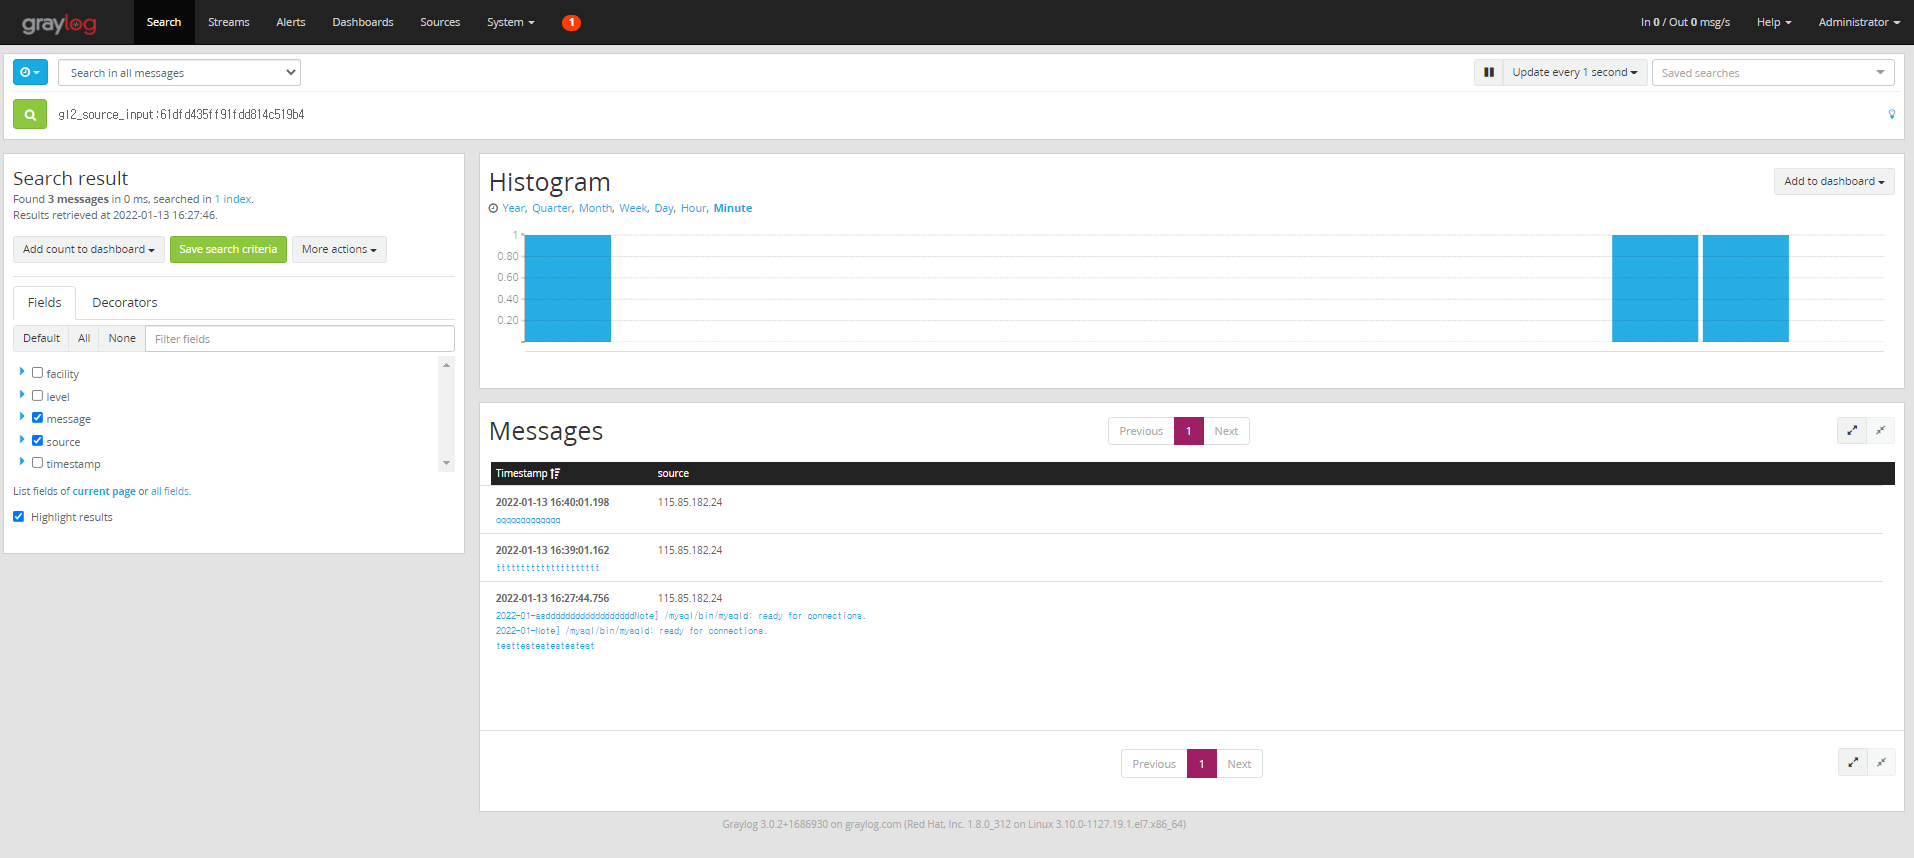Click the histogram clock icon
Image resolution: width=1914 pixels, height=858 pixels.
click(493, 208)
